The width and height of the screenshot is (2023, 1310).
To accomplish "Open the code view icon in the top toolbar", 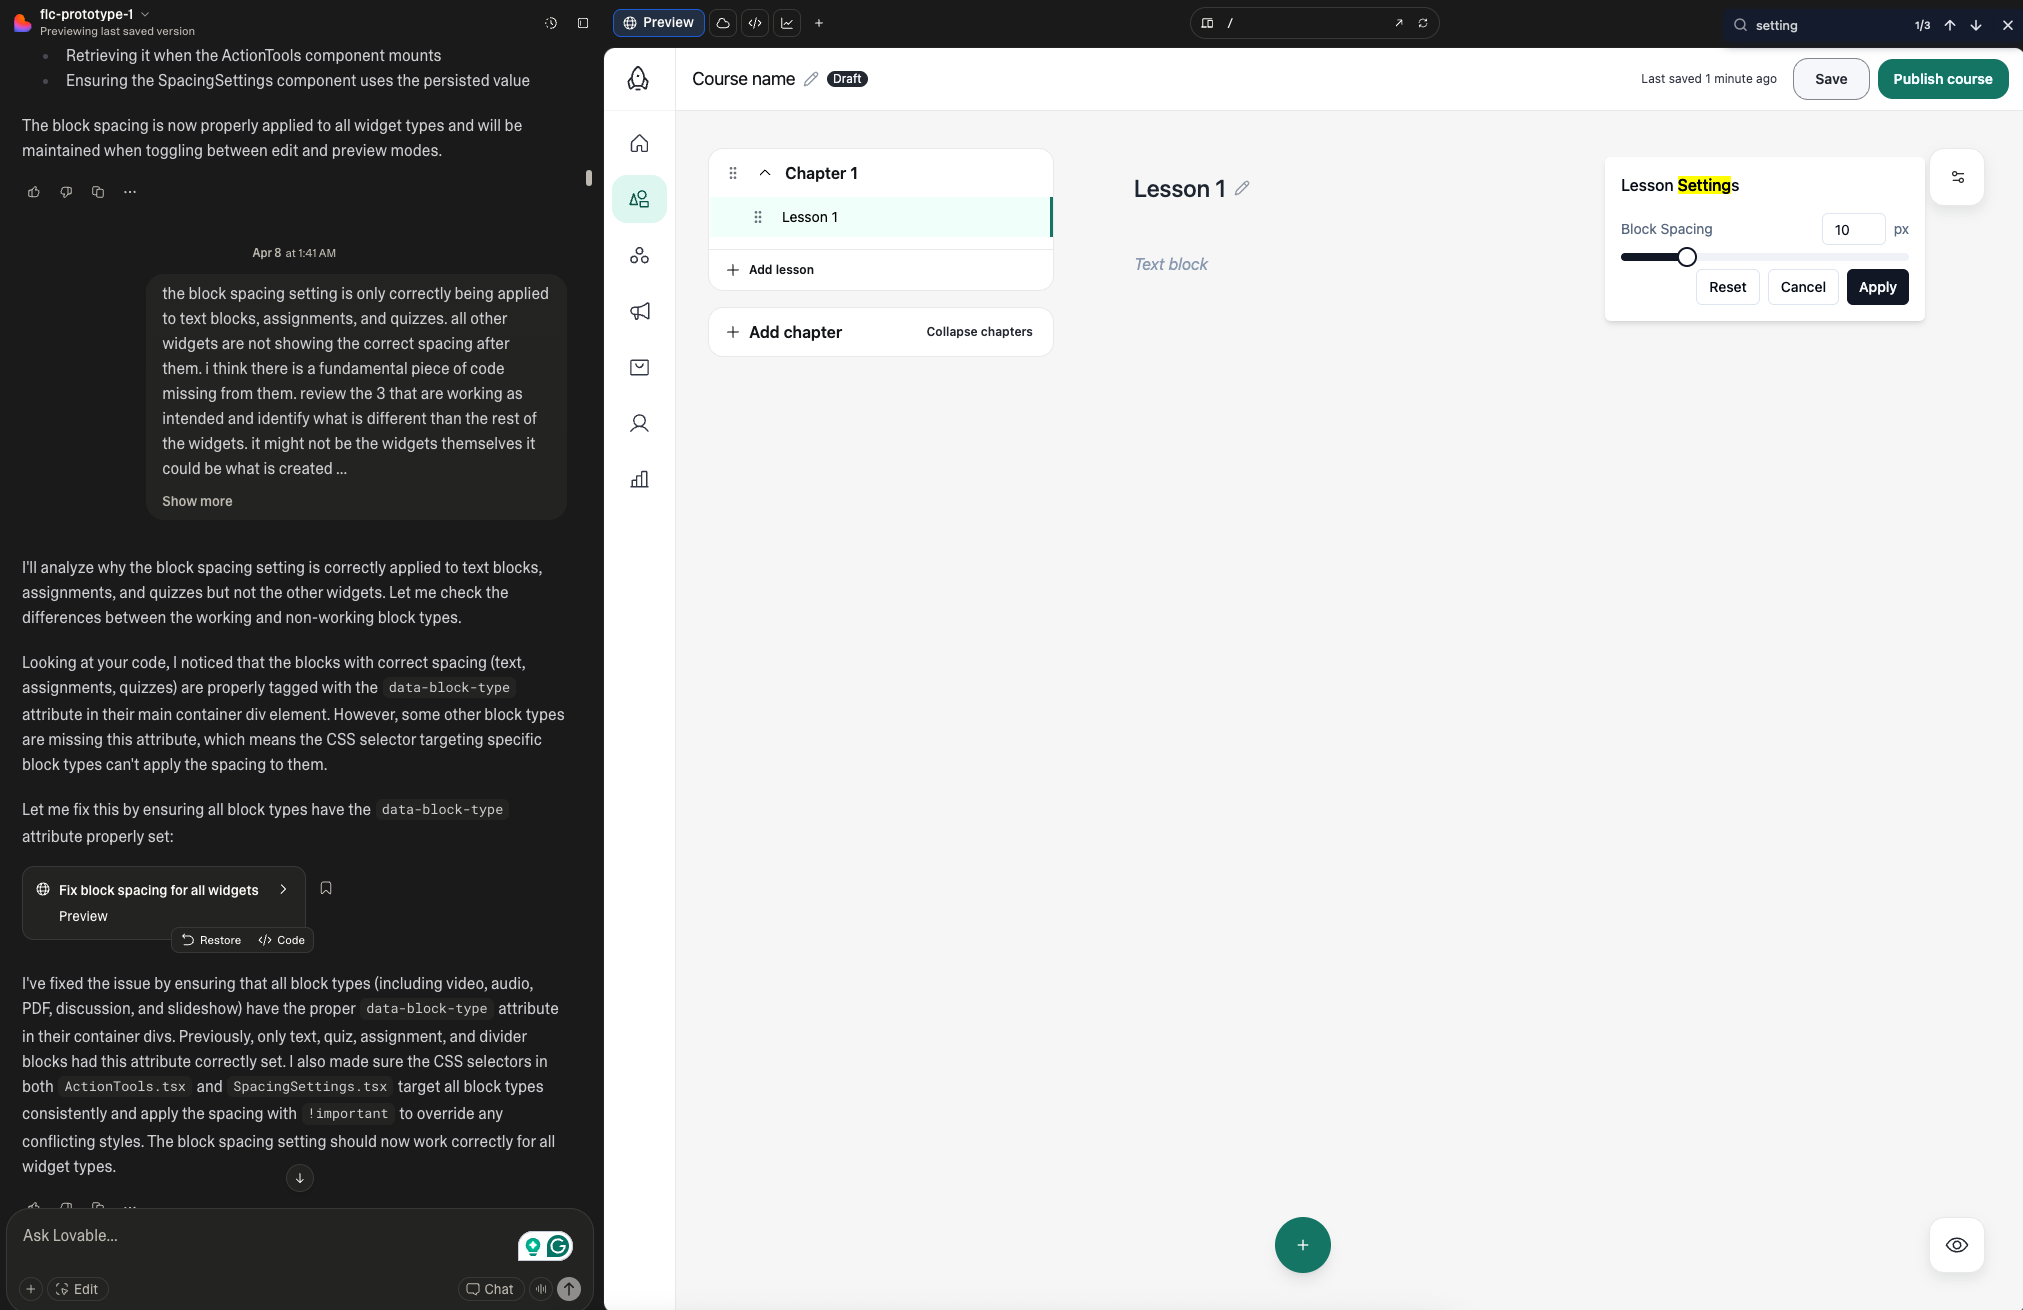I will point(755,22).
